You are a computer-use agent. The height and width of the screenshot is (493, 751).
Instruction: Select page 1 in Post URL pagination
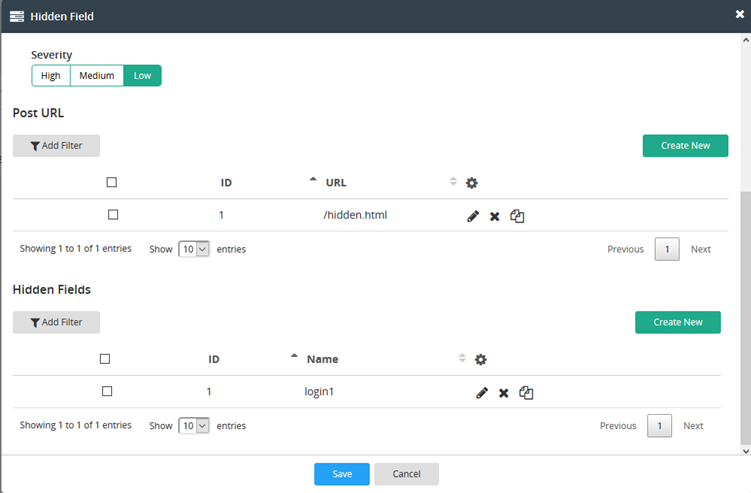pyautogui.click(x=667, y=249)
